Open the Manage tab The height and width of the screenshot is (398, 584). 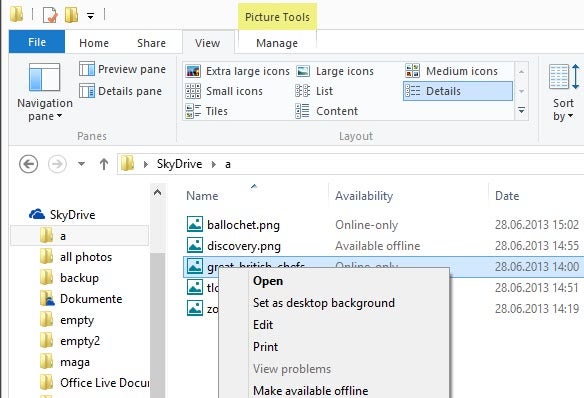coord(277,43)
